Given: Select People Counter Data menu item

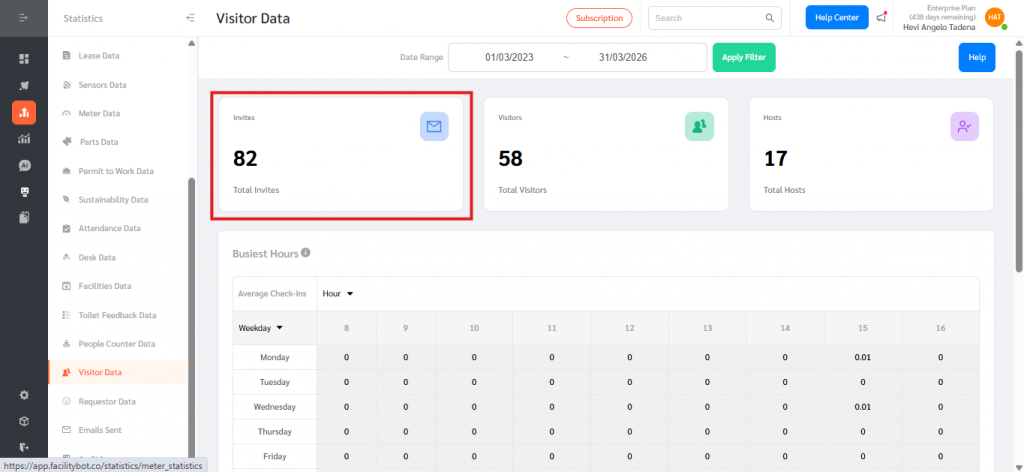Looking at the screenshot, I should (x=117, y=344).
